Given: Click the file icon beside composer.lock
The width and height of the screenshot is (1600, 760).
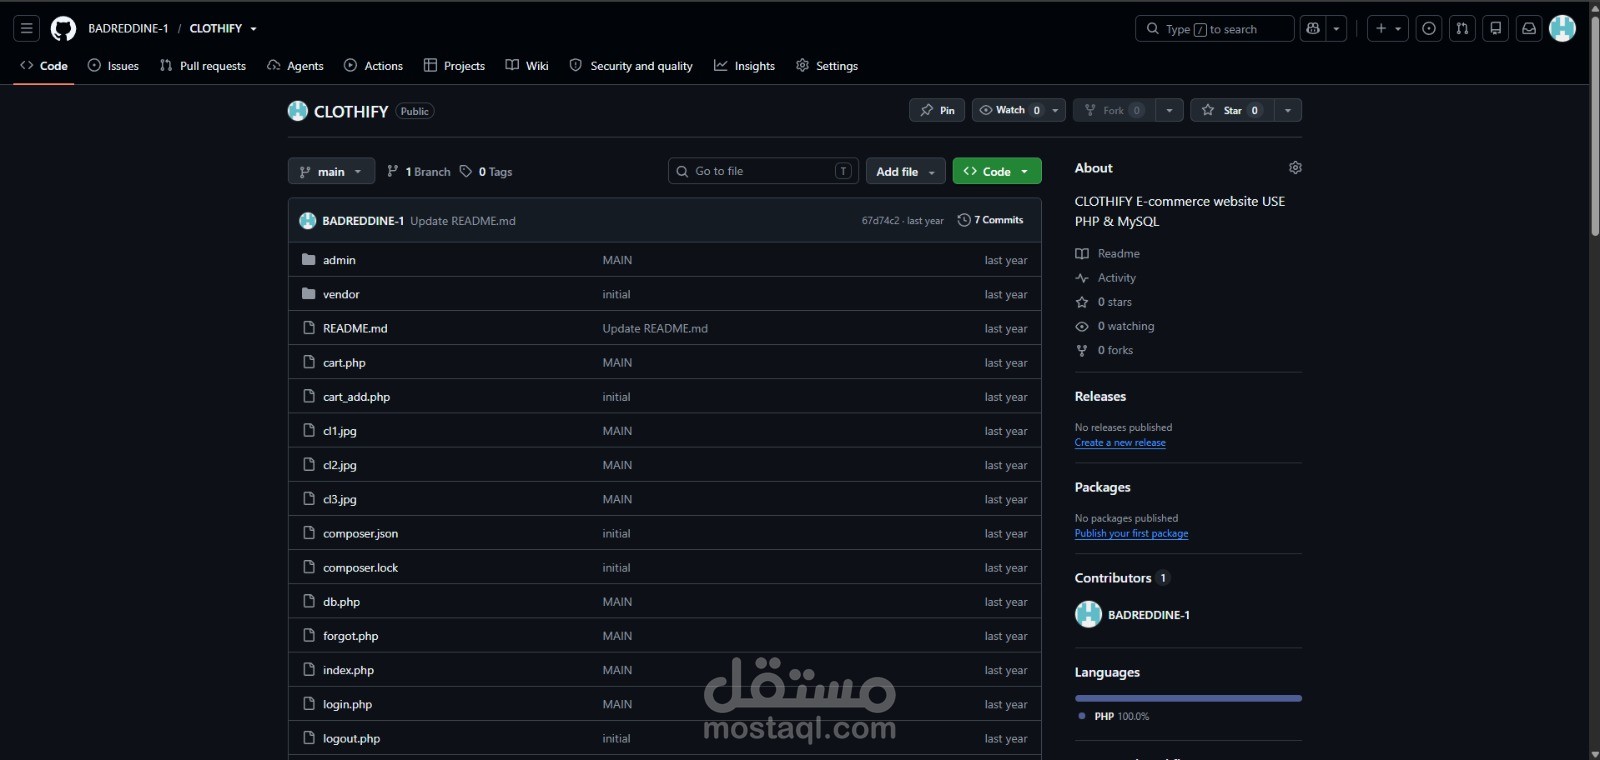Looking at the screenshot, I should coord(309,568).
